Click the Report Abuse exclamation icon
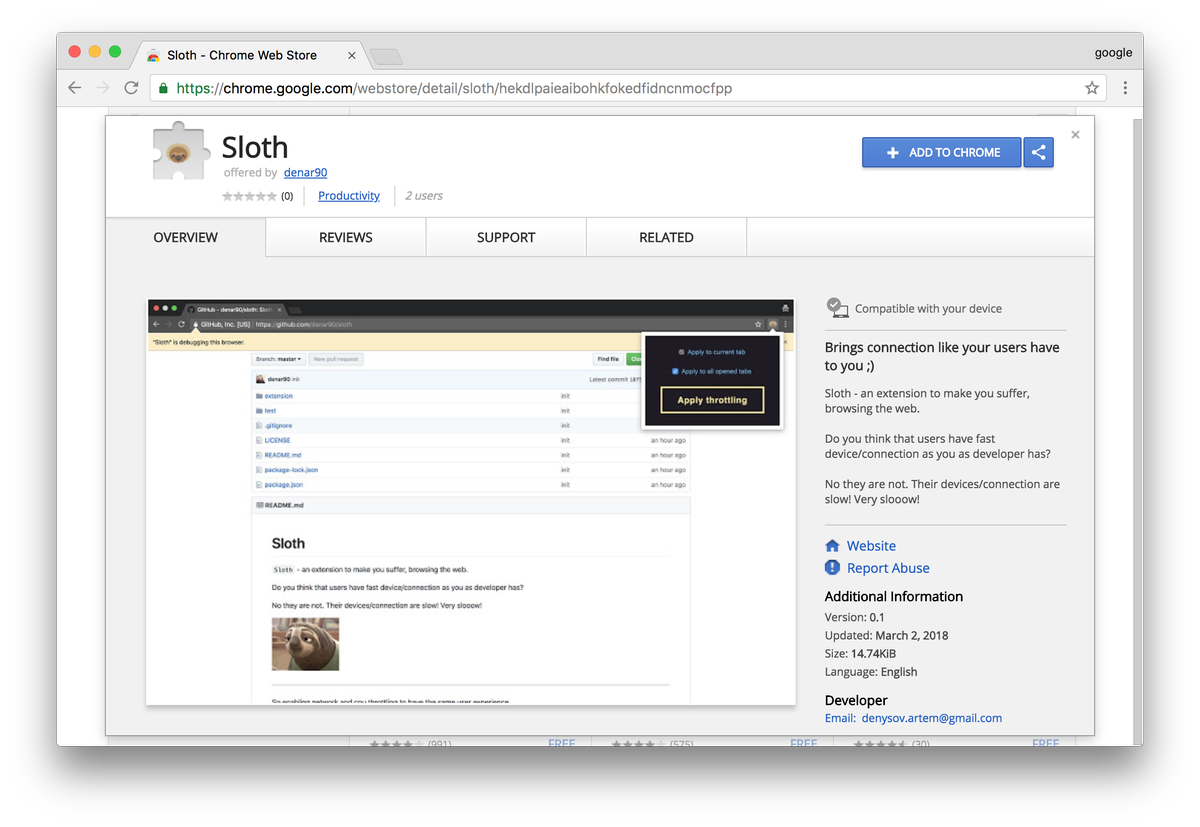 coord(832,568)
